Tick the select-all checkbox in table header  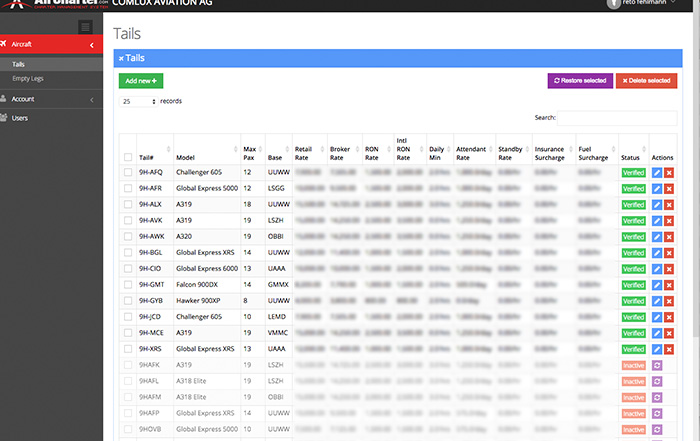tap(127, 157)
